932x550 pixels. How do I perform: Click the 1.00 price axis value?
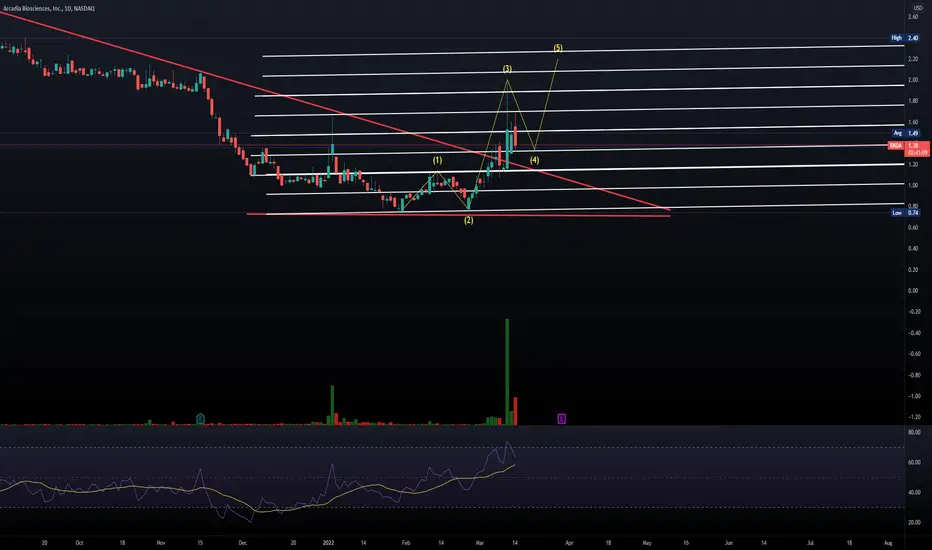coord(913,185)
